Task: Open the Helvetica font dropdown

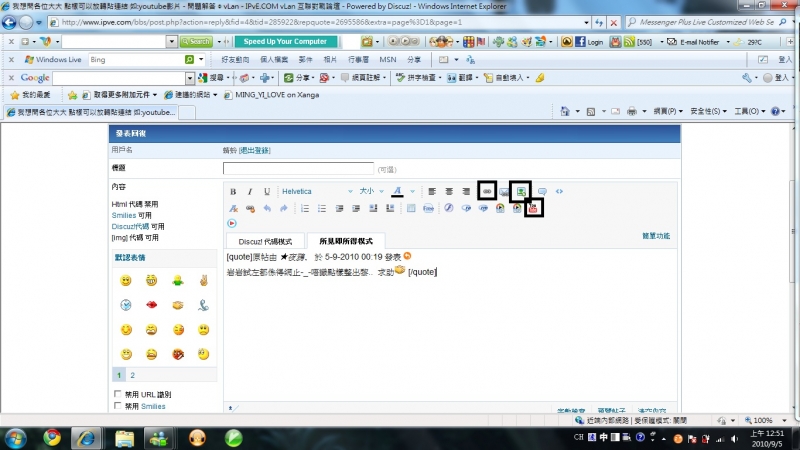Action: (317, 191)
